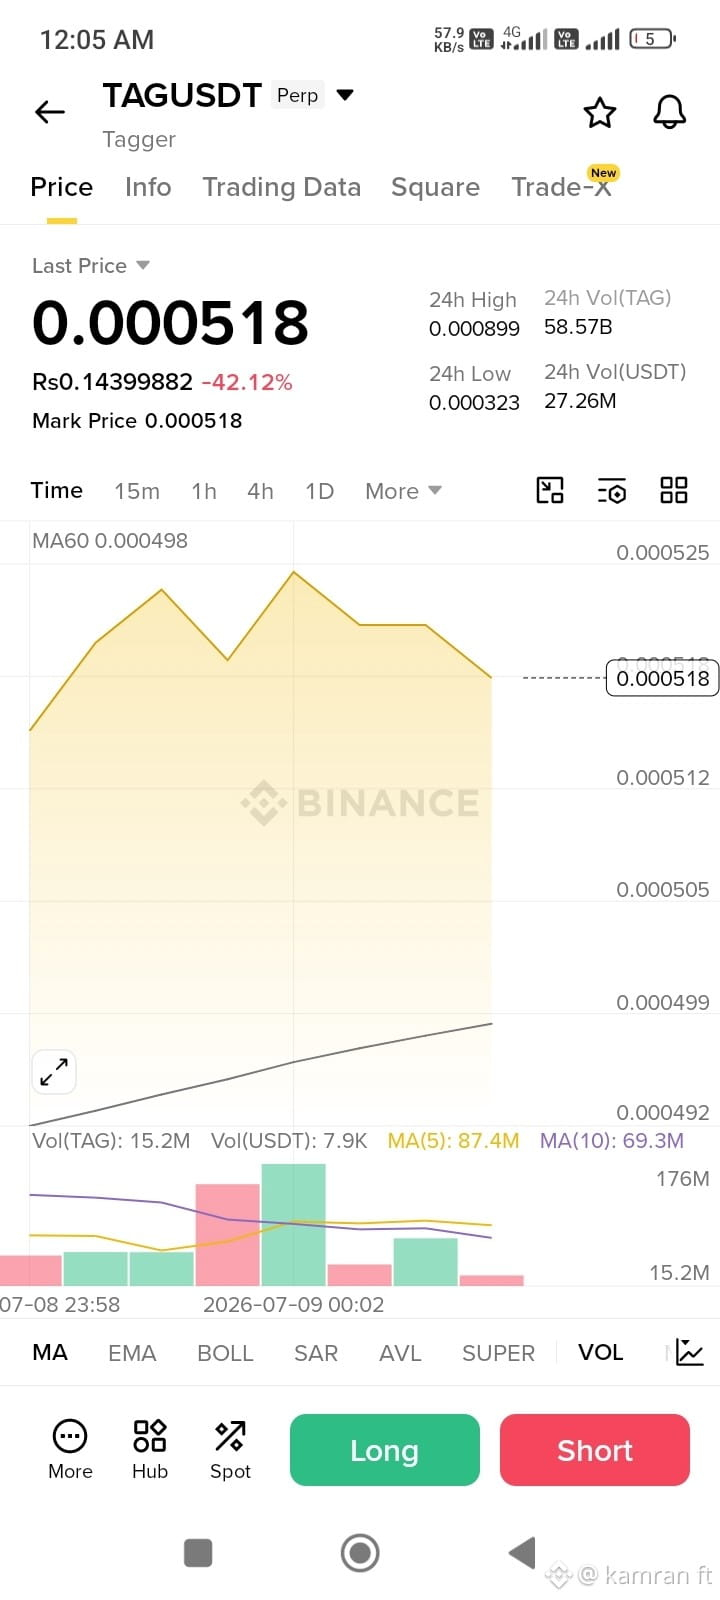Tap the green Long button
This screenshot has width=720, height=1600.
(385, 1450)
